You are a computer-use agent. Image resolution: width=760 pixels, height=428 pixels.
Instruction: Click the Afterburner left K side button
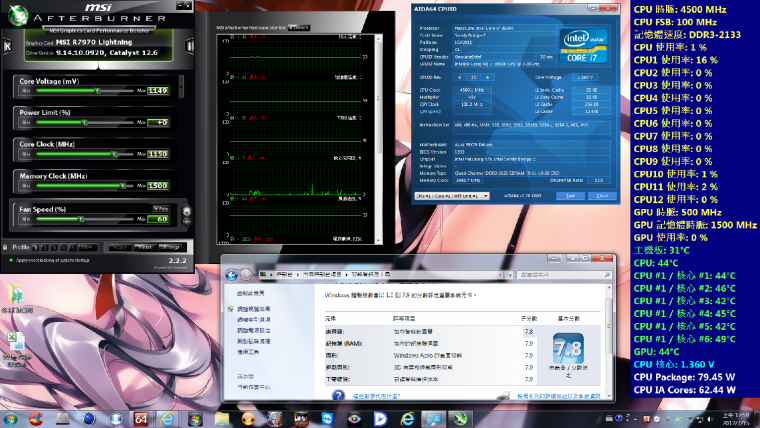coord(8,47)
